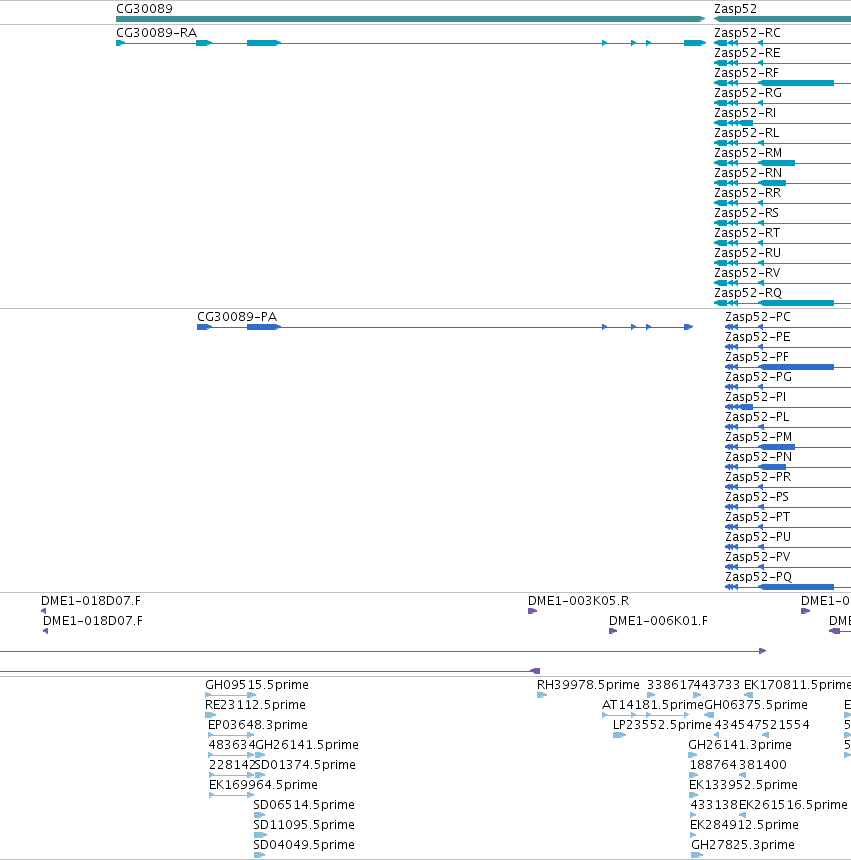This screenshot has height=860, width=851.
Task: Open the AT14181.5prime EST
Action: tap(653, 705)
